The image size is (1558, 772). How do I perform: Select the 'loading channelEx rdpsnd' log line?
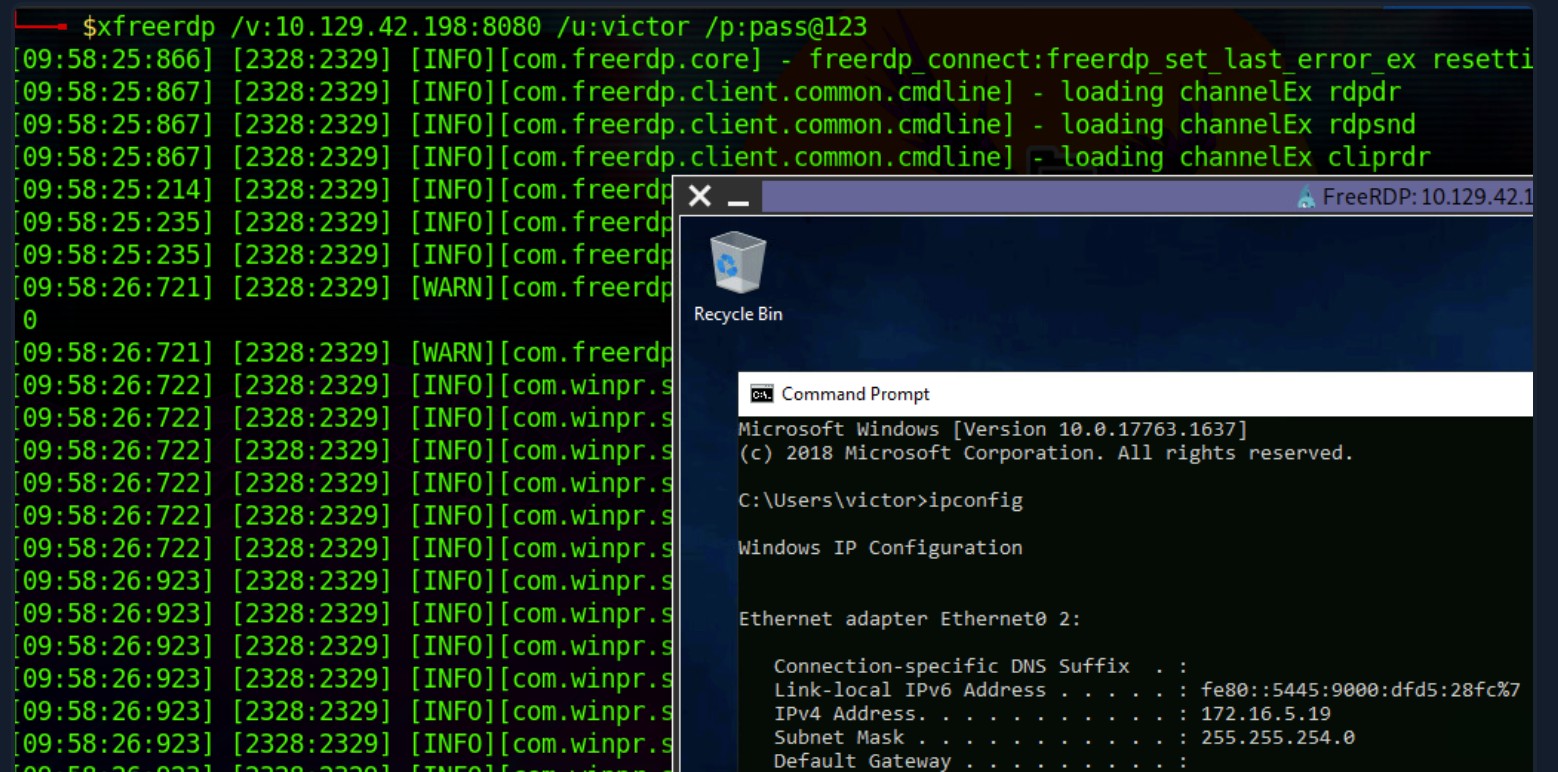[x=715, y=125]
